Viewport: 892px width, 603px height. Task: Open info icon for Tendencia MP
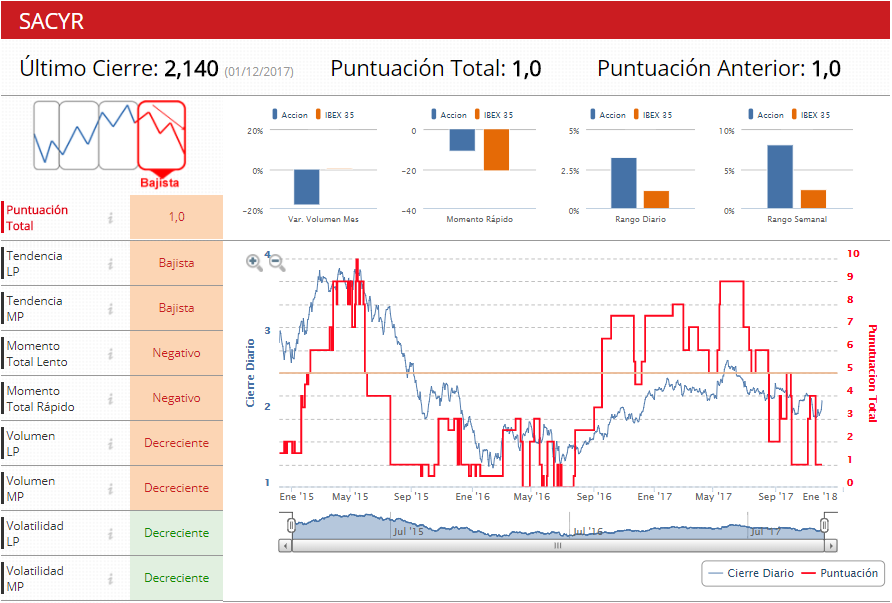point(110,308)
